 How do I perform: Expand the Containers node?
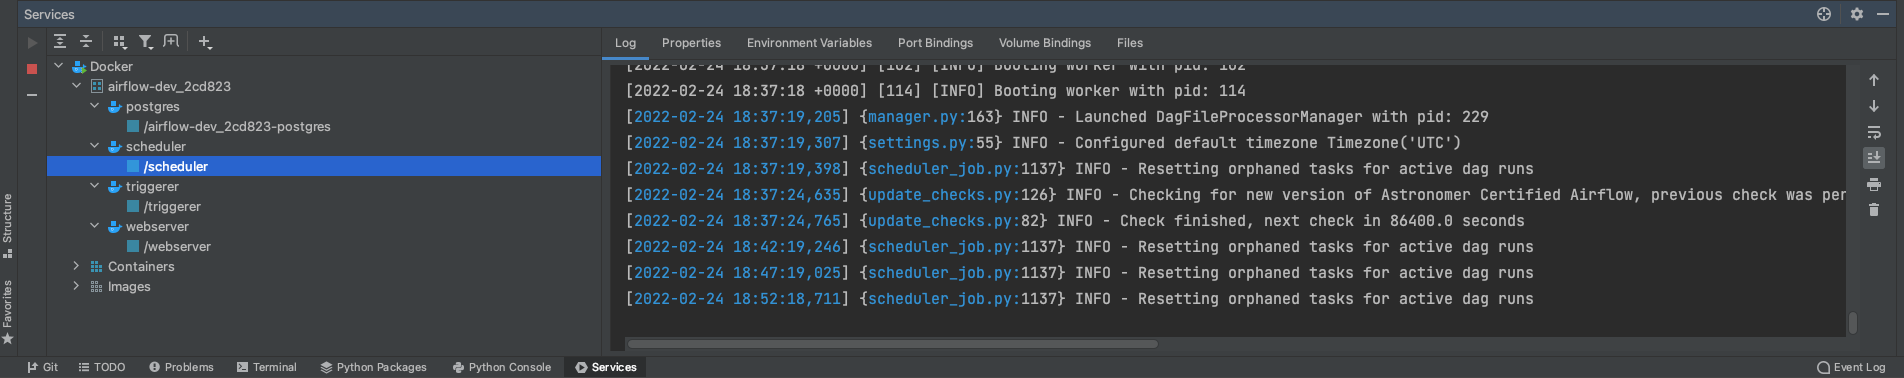tap(76, 266)
